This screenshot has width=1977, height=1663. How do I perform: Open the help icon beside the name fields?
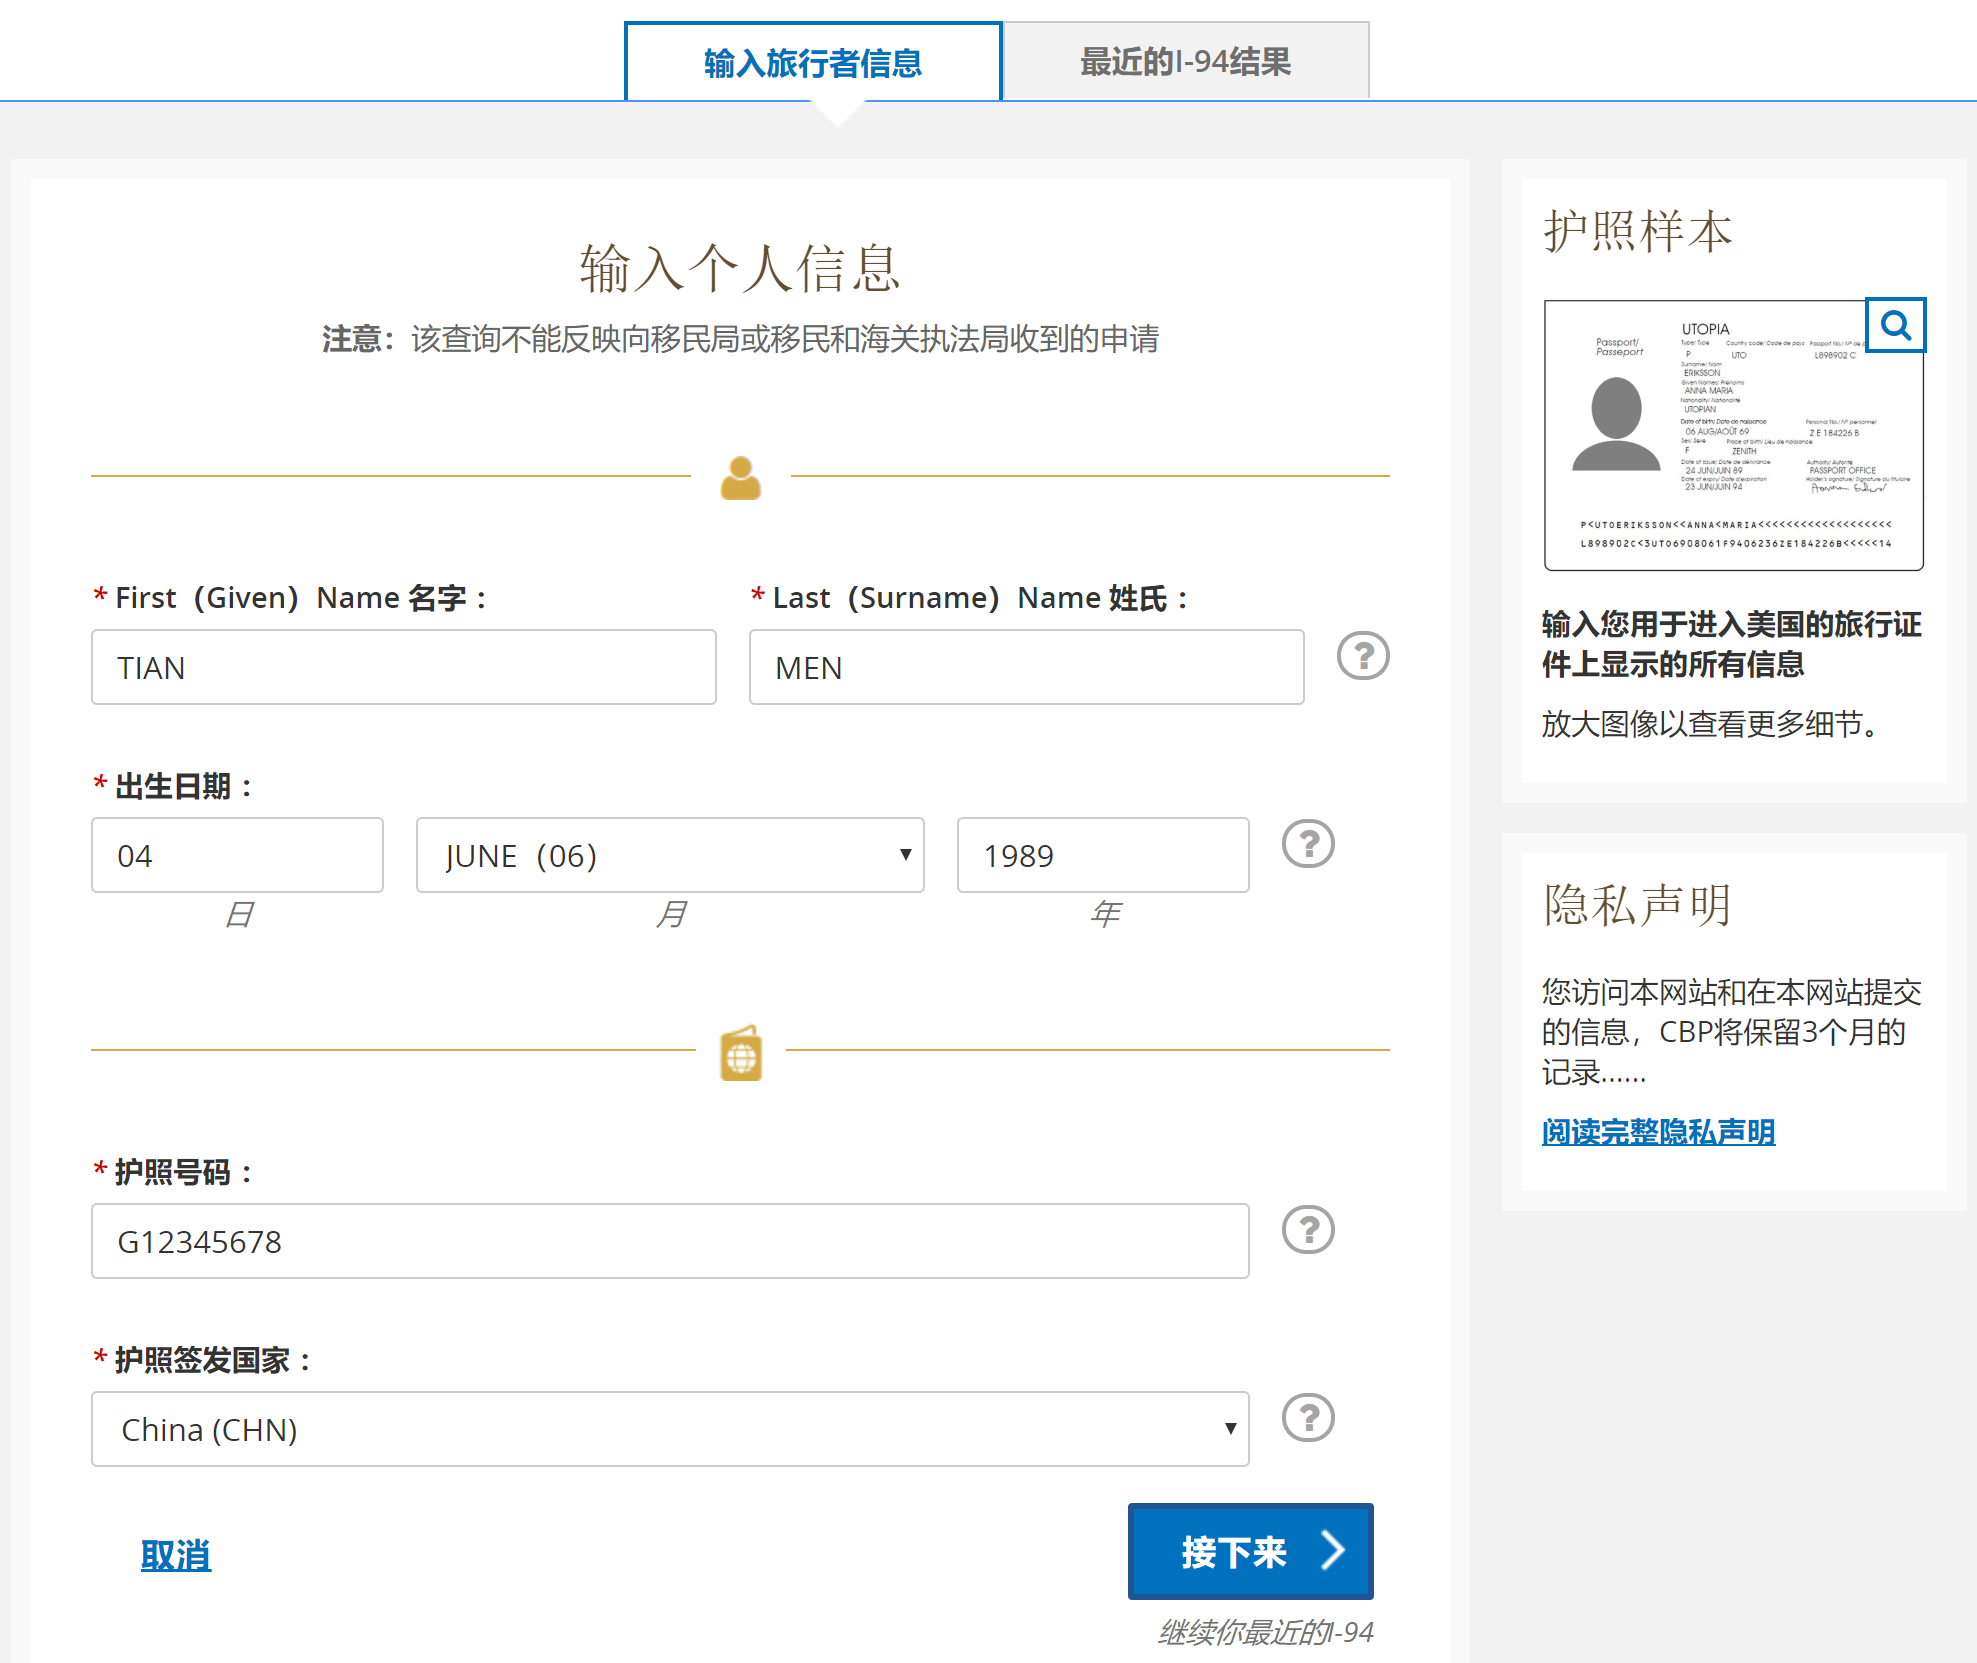1363,656
